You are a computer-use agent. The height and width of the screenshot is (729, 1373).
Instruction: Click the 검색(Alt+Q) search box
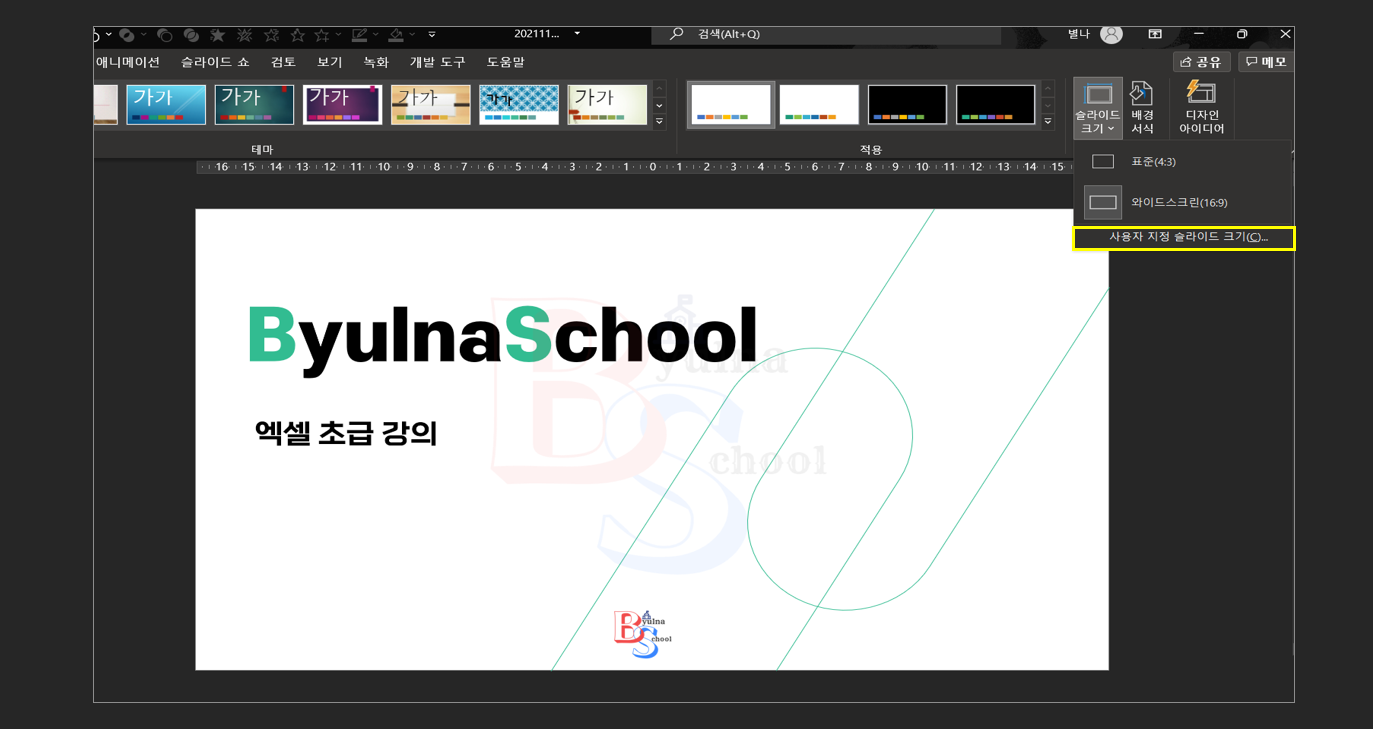coord(826,35)
